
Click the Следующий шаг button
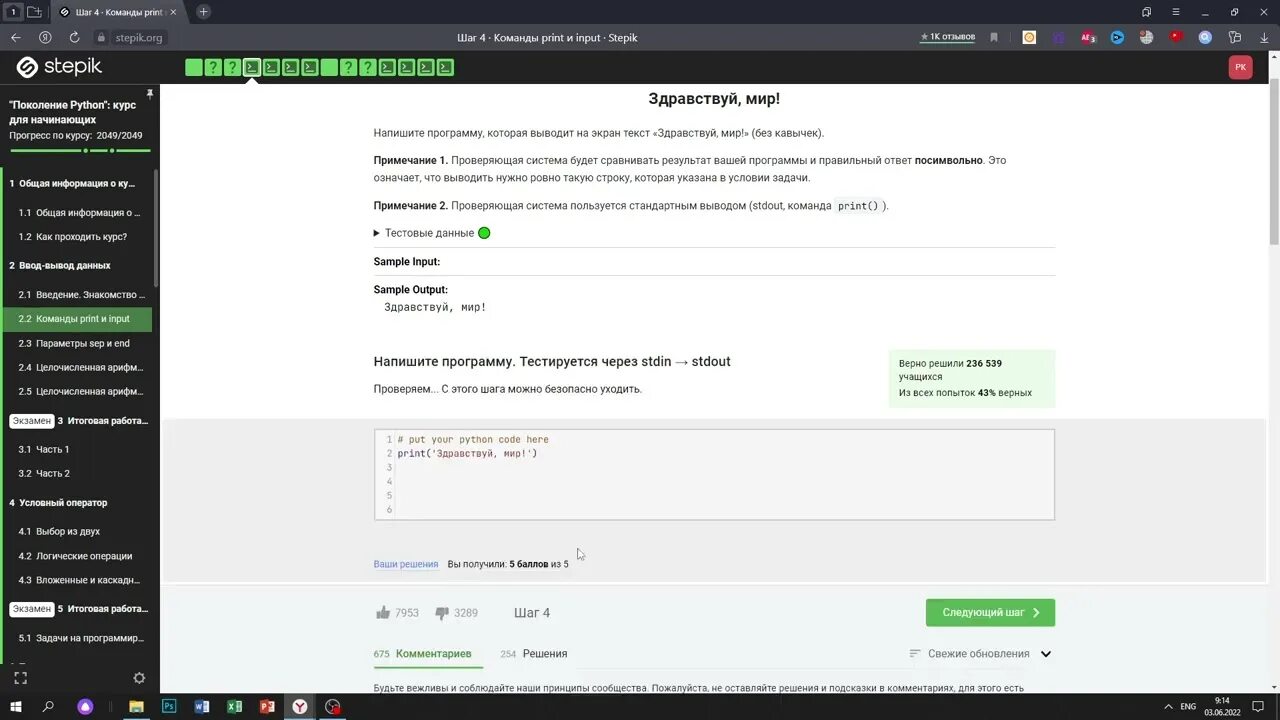pos(990,613)
